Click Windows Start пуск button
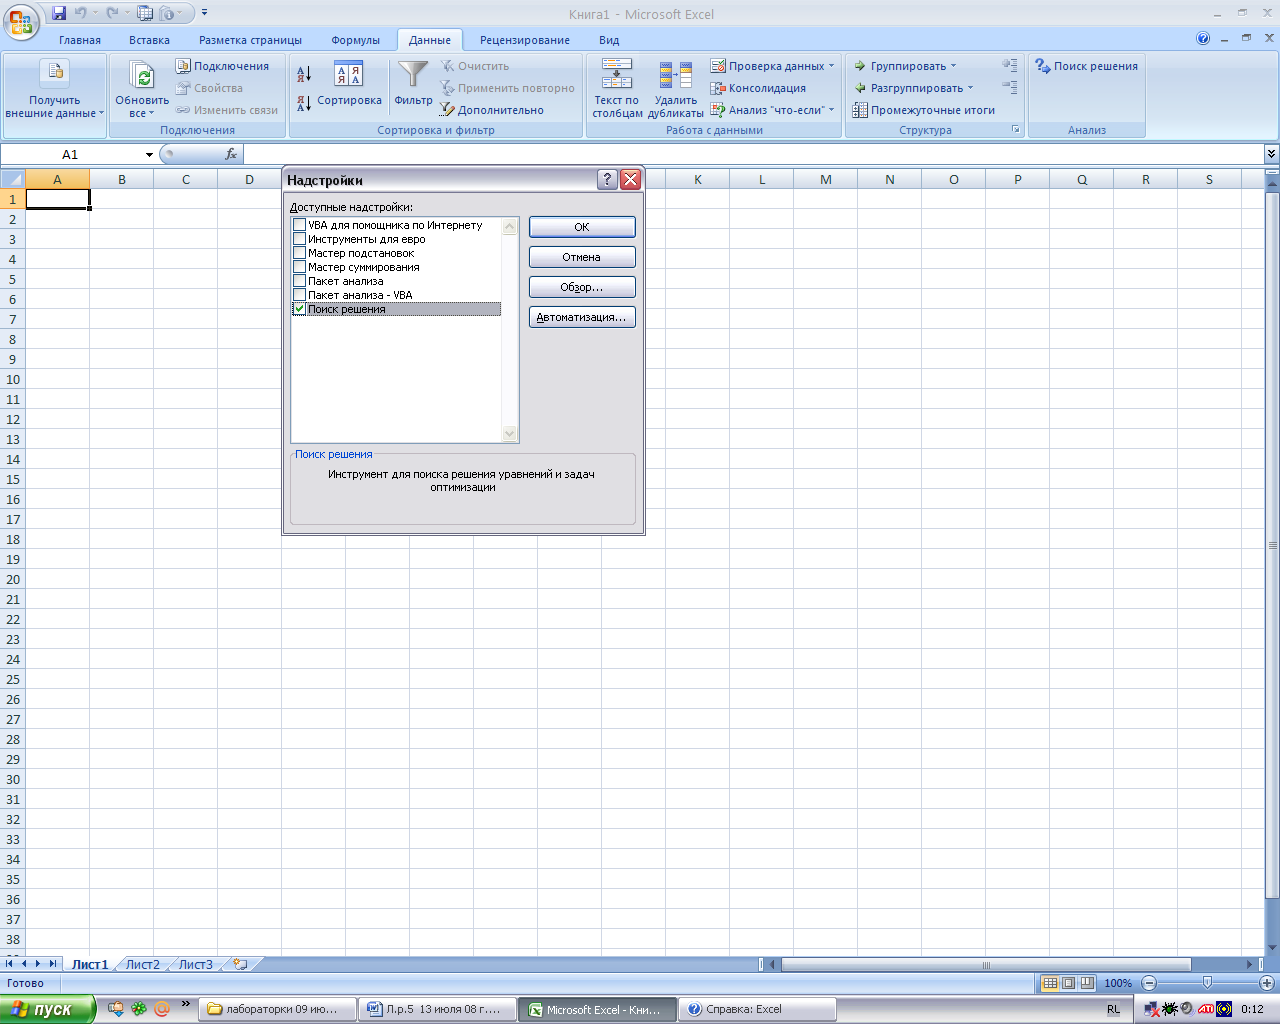 48,1009
